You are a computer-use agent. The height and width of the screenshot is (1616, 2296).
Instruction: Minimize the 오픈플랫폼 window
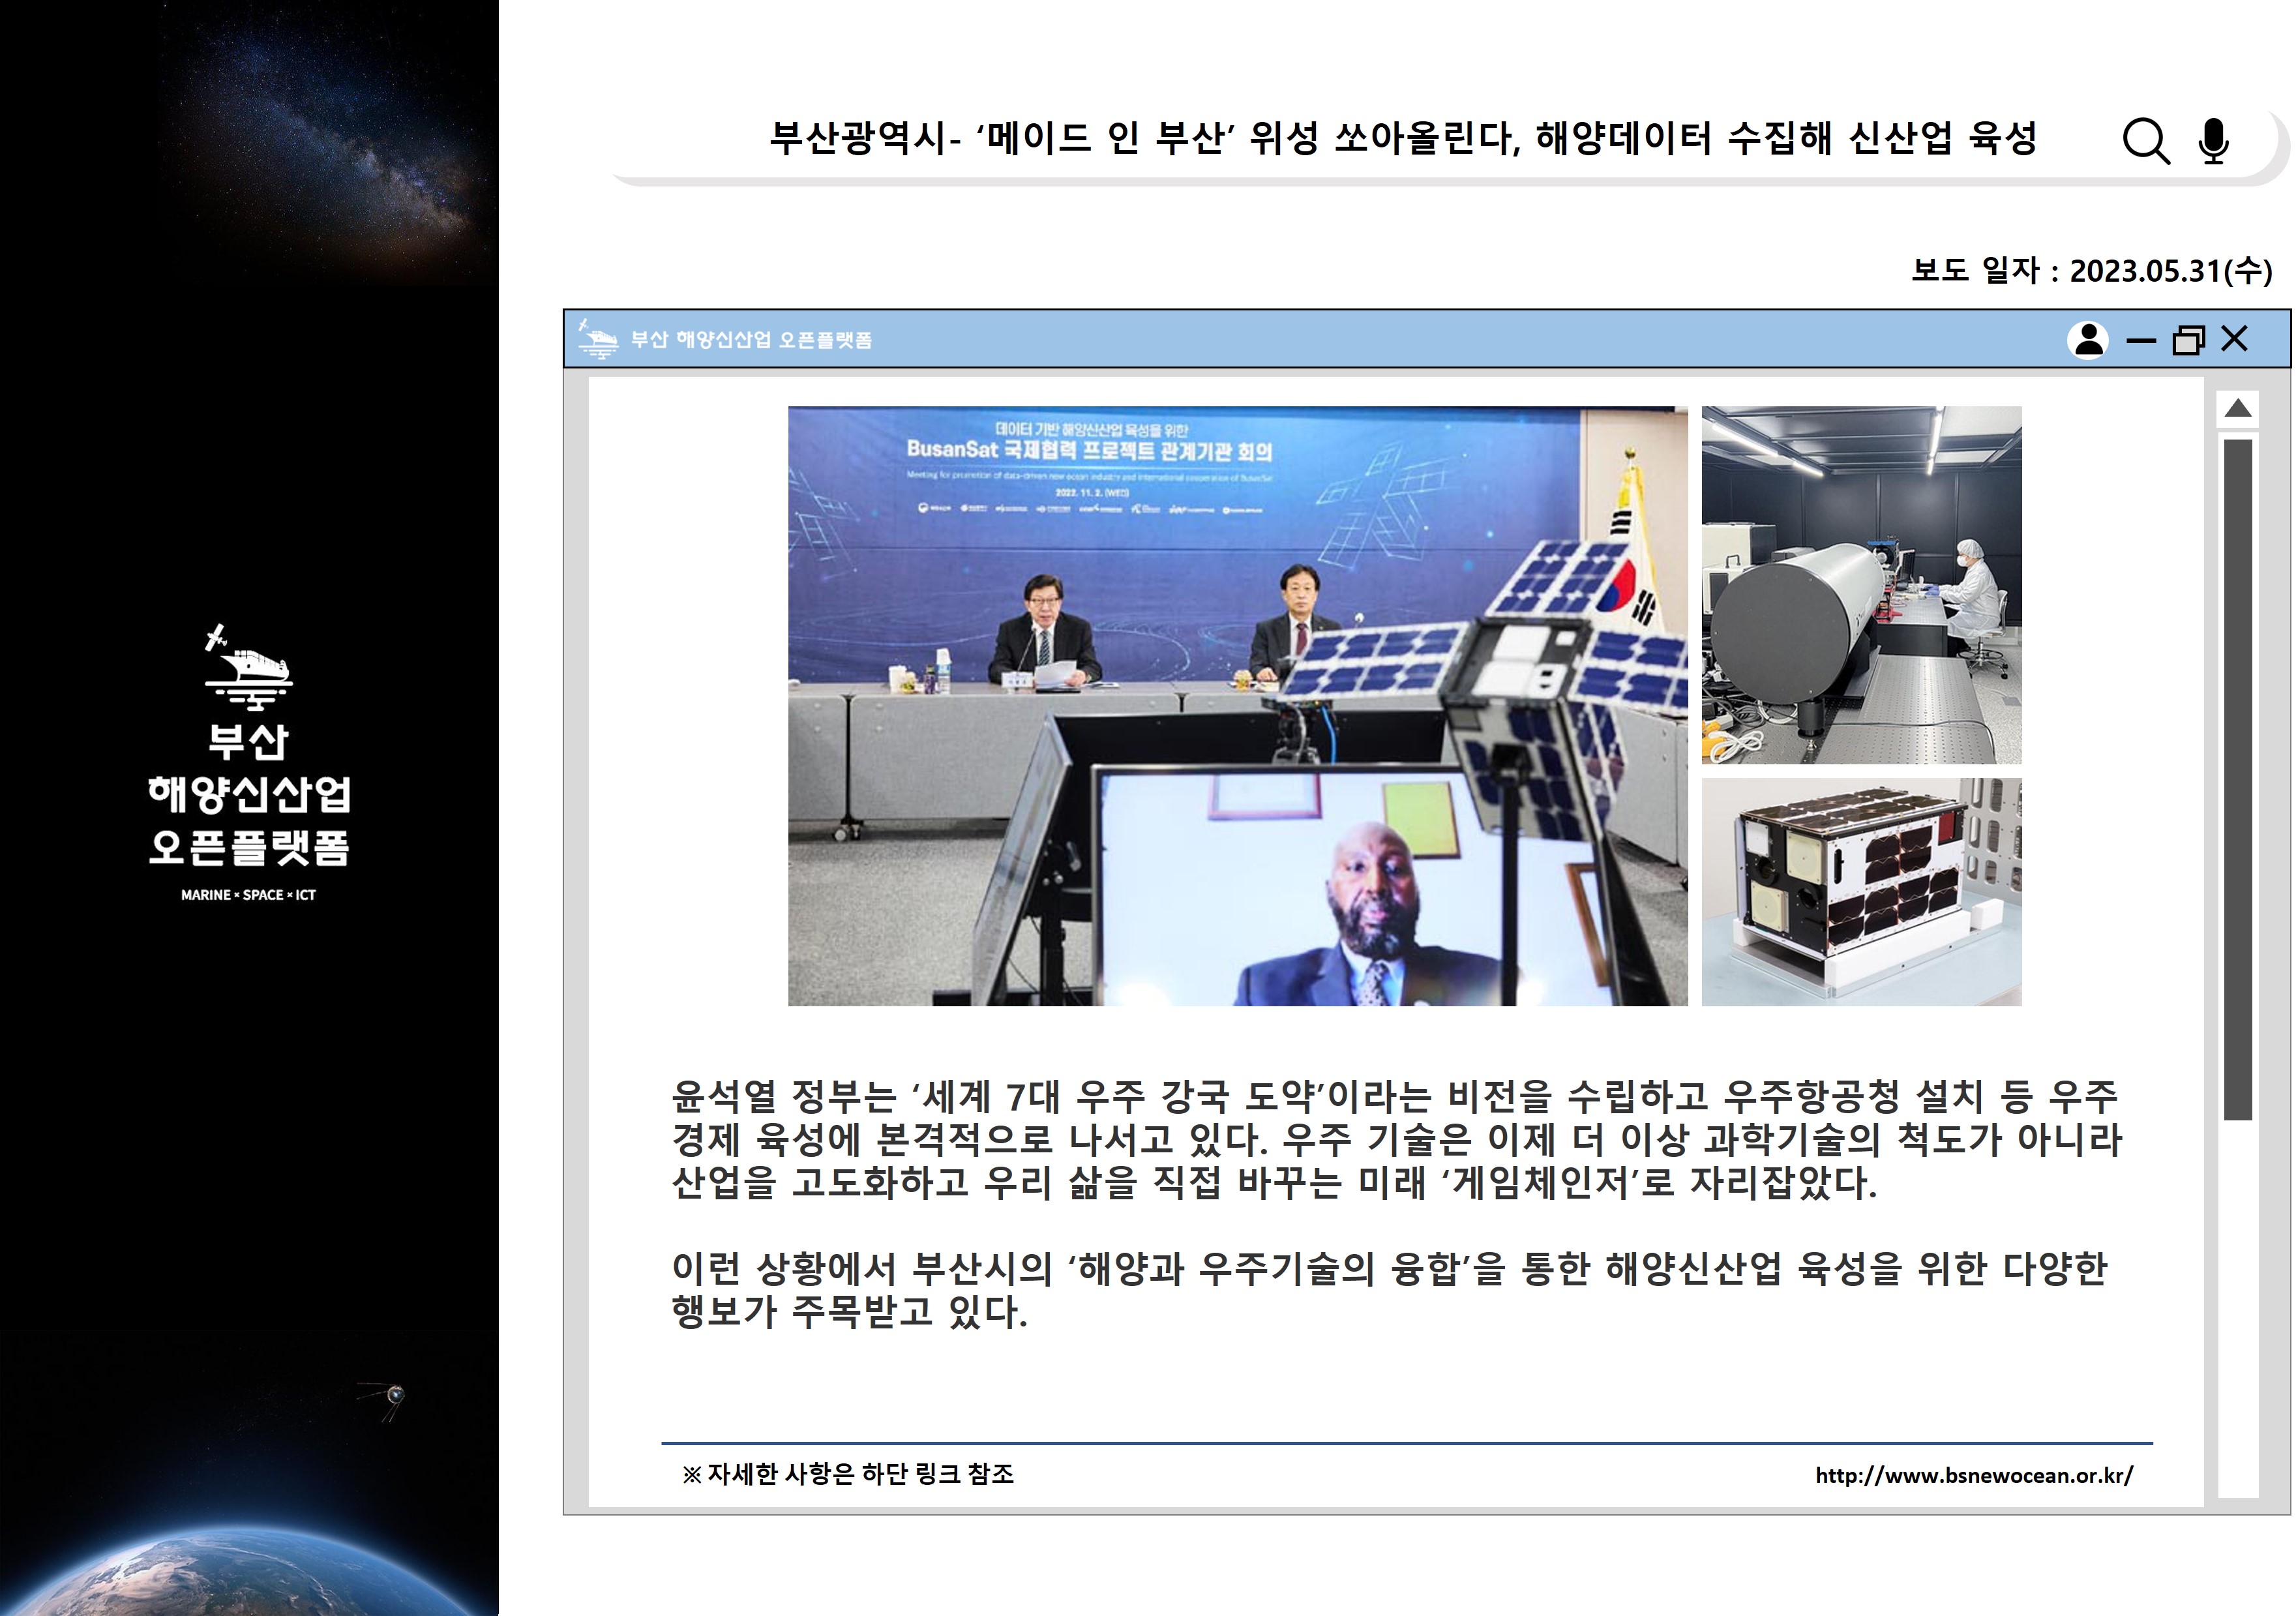[x=2141, y=341]
